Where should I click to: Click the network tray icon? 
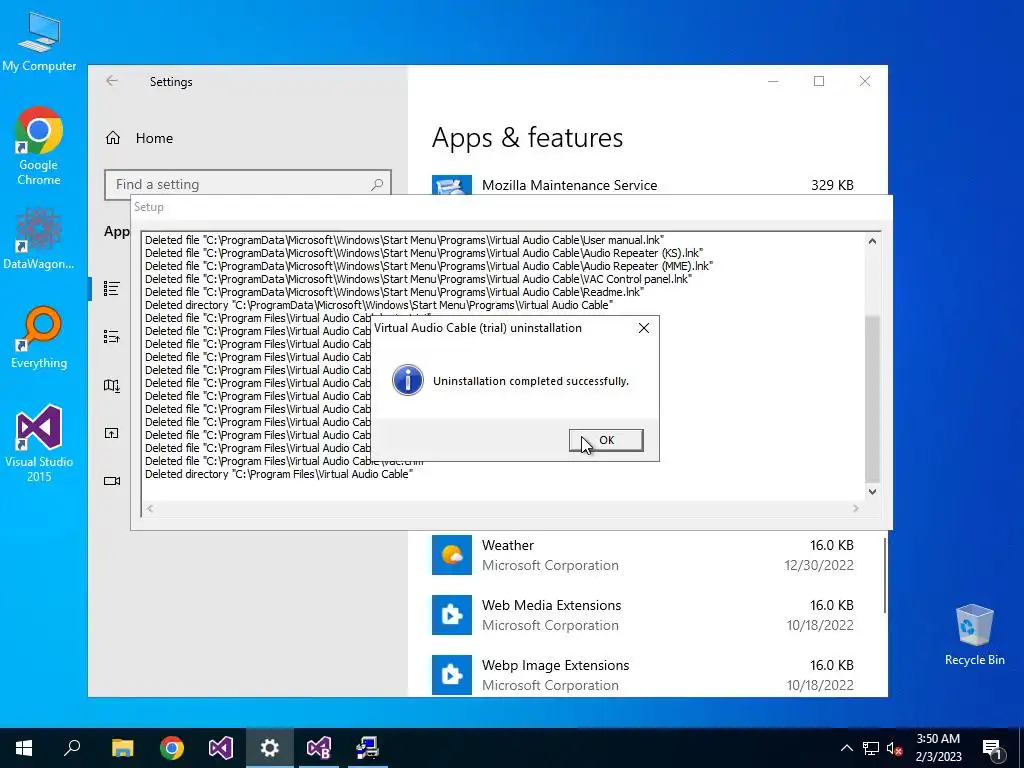871,748
